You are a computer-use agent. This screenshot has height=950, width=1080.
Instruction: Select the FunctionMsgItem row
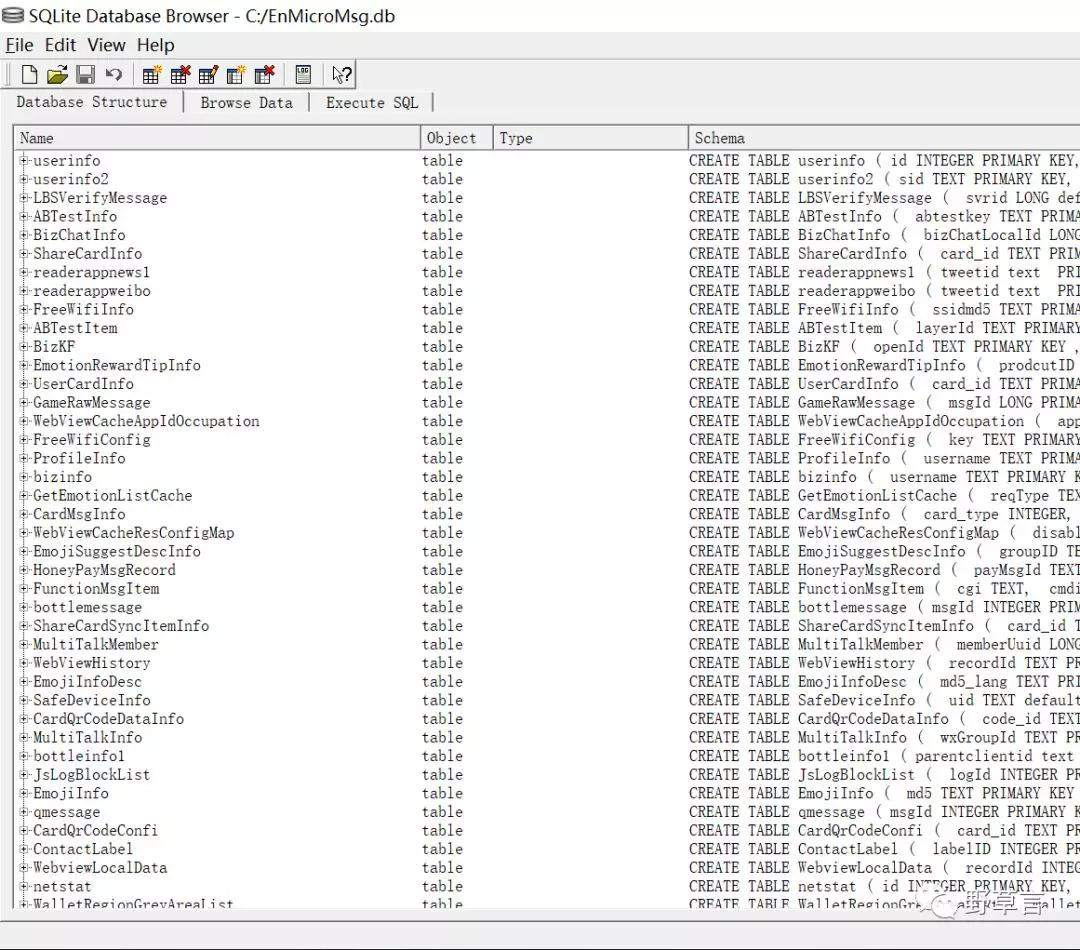pyautogui.click(x=547, y=588)
